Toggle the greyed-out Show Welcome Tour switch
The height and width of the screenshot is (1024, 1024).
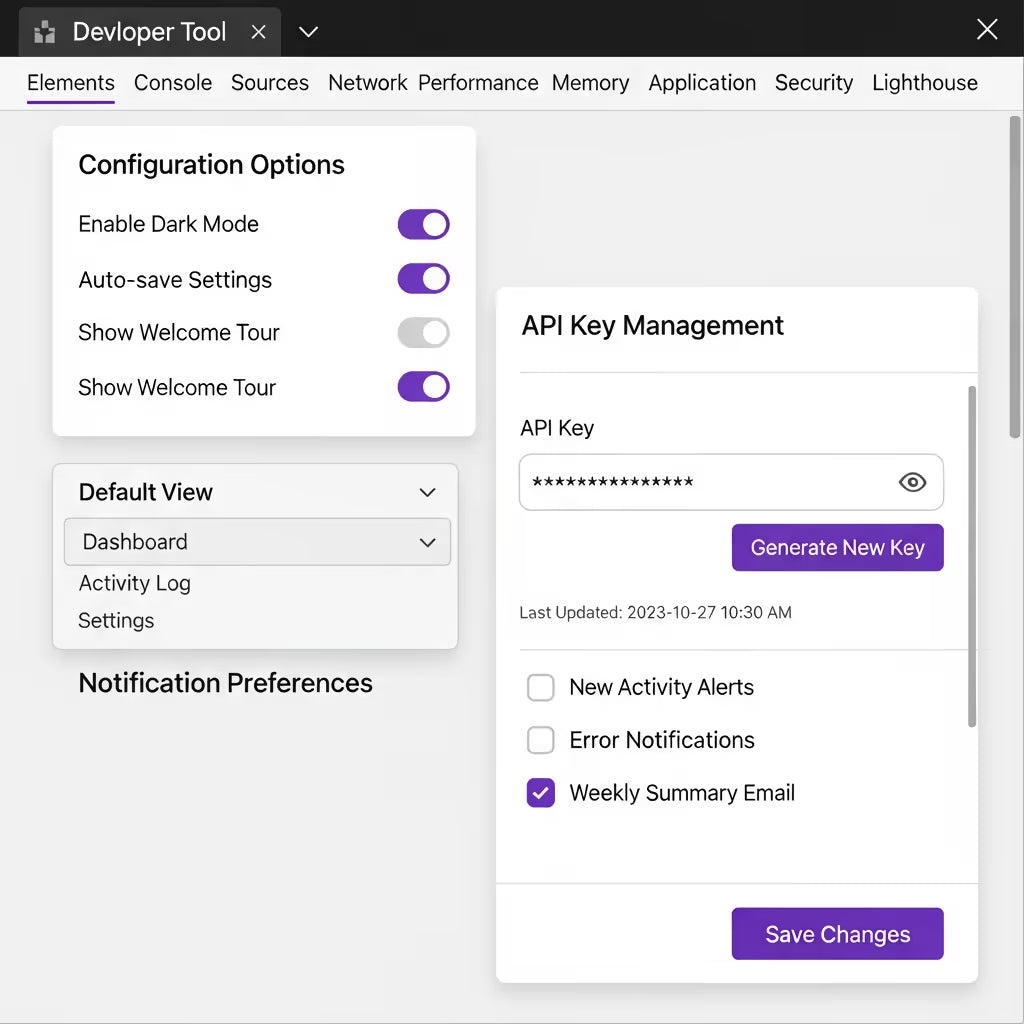click(x=423, y=333)
